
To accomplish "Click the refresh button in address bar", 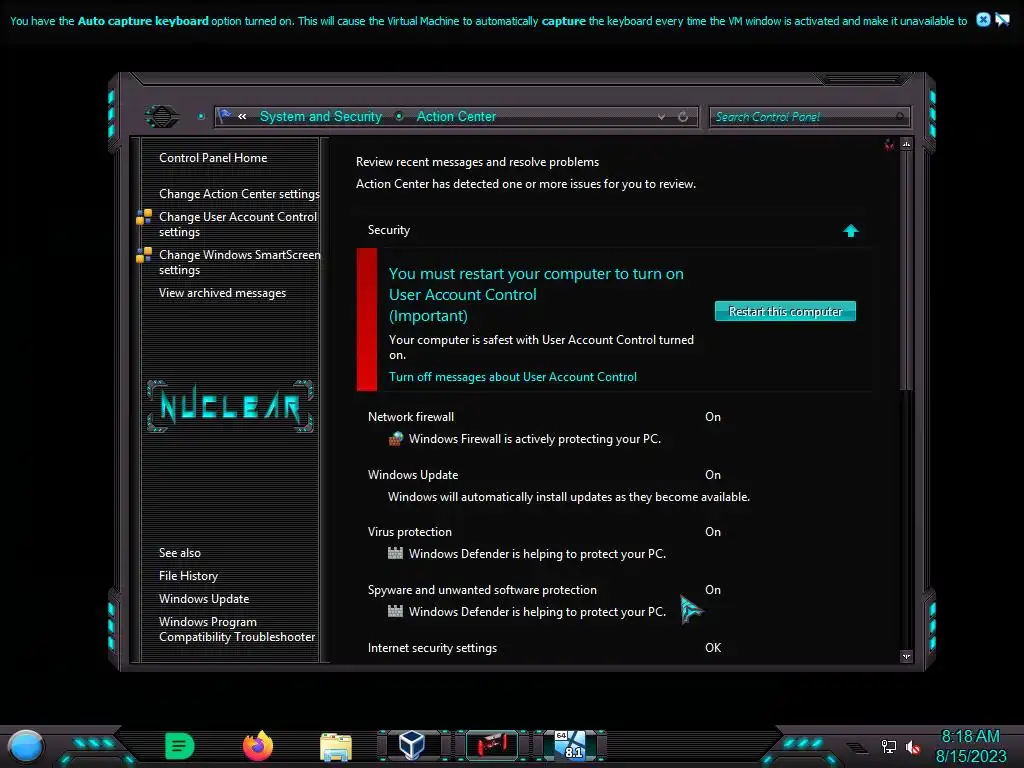I will (x=683, y=117).
